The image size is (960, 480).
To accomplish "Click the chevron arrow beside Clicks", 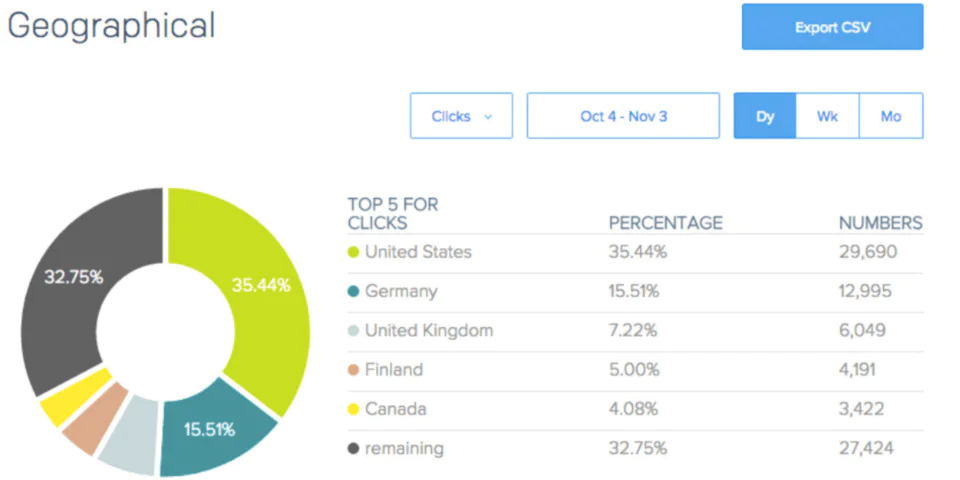I will click(x=488, y=116).
